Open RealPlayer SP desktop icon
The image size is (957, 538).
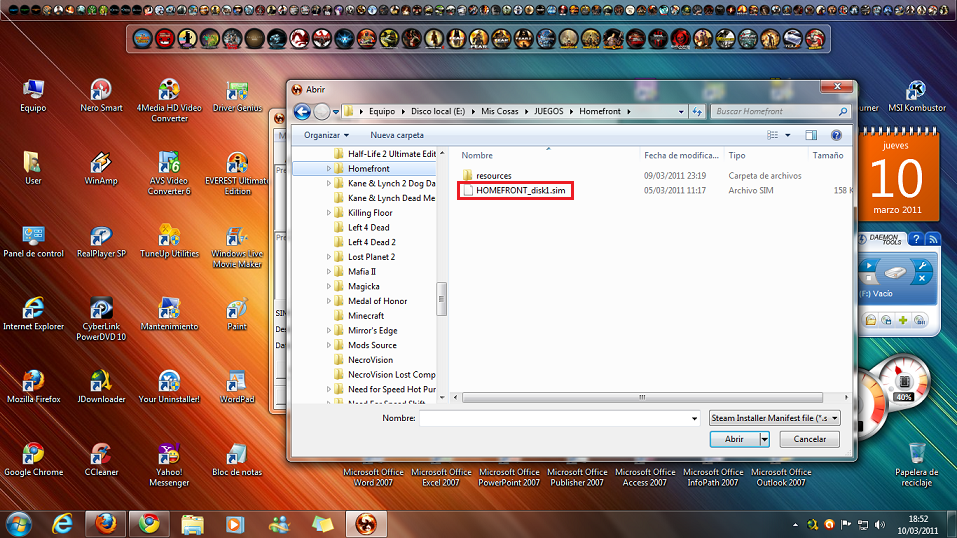coord(101,241)
